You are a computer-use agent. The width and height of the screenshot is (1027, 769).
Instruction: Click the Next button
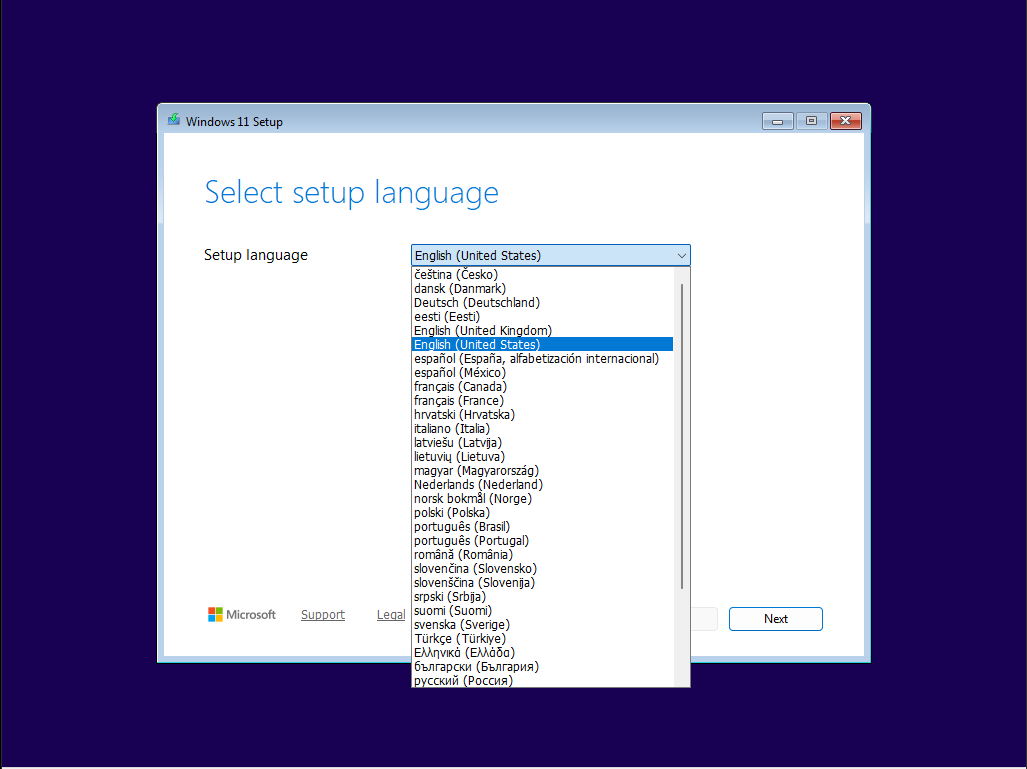click(x=775, y=619)
